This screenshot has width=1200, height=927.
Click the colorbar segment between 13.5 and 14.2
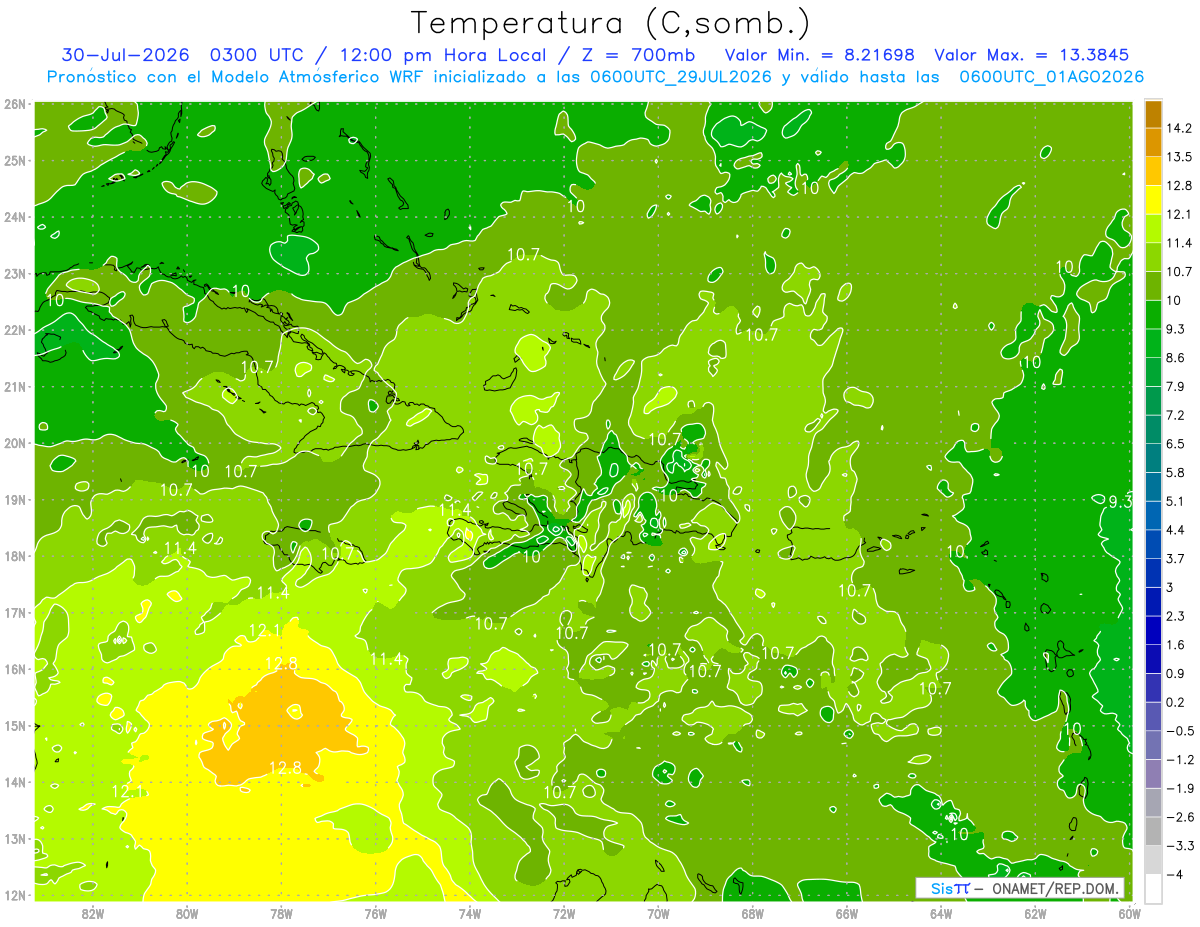point(1153,143)
